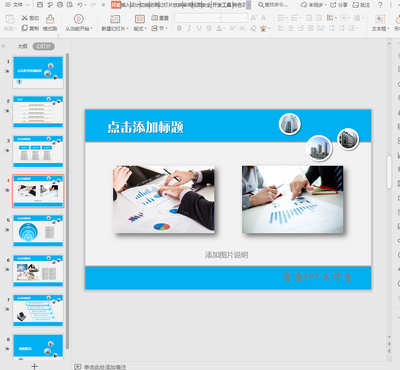Click the Save icon in quick access toolbar
Image resolution: width=400 pixels, height=370 pixels.
coord(40,5)
